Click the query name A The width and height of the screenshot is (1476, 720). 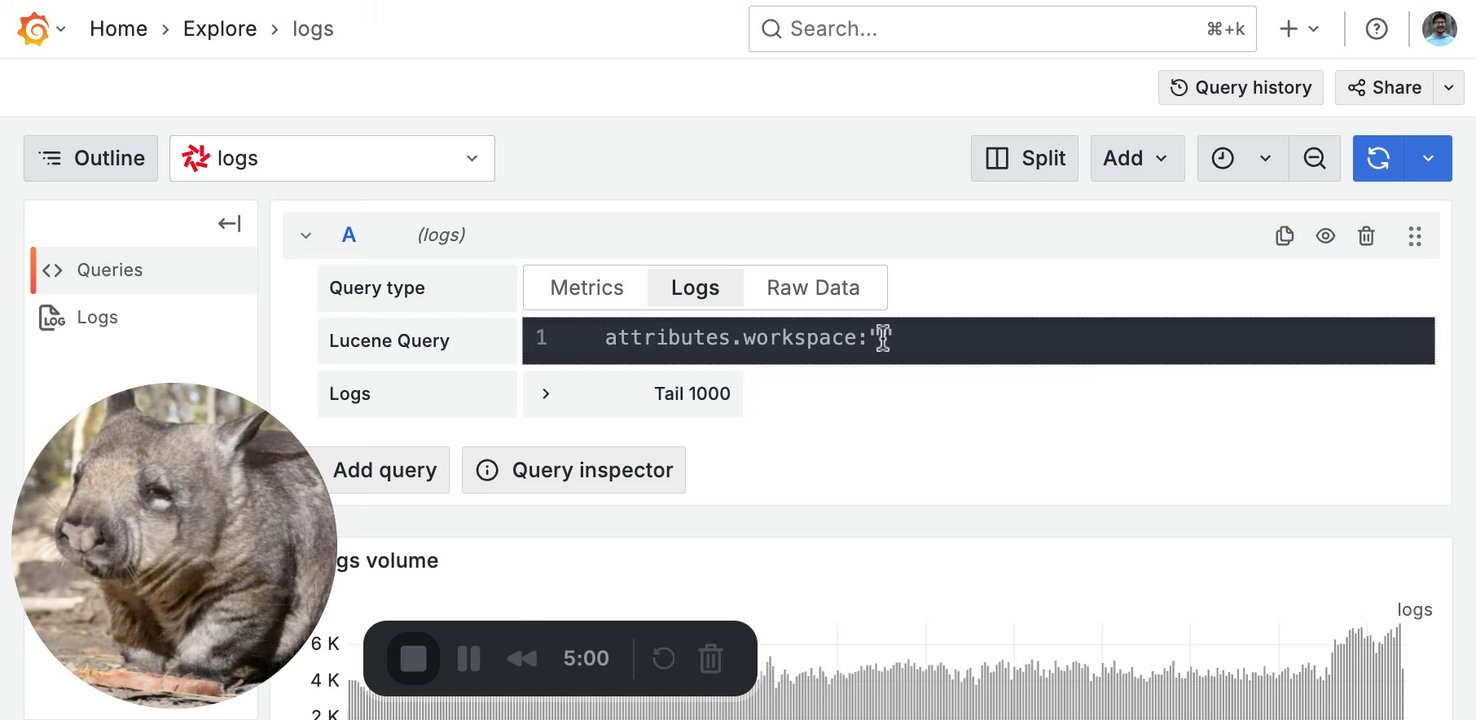coord(349,235)
